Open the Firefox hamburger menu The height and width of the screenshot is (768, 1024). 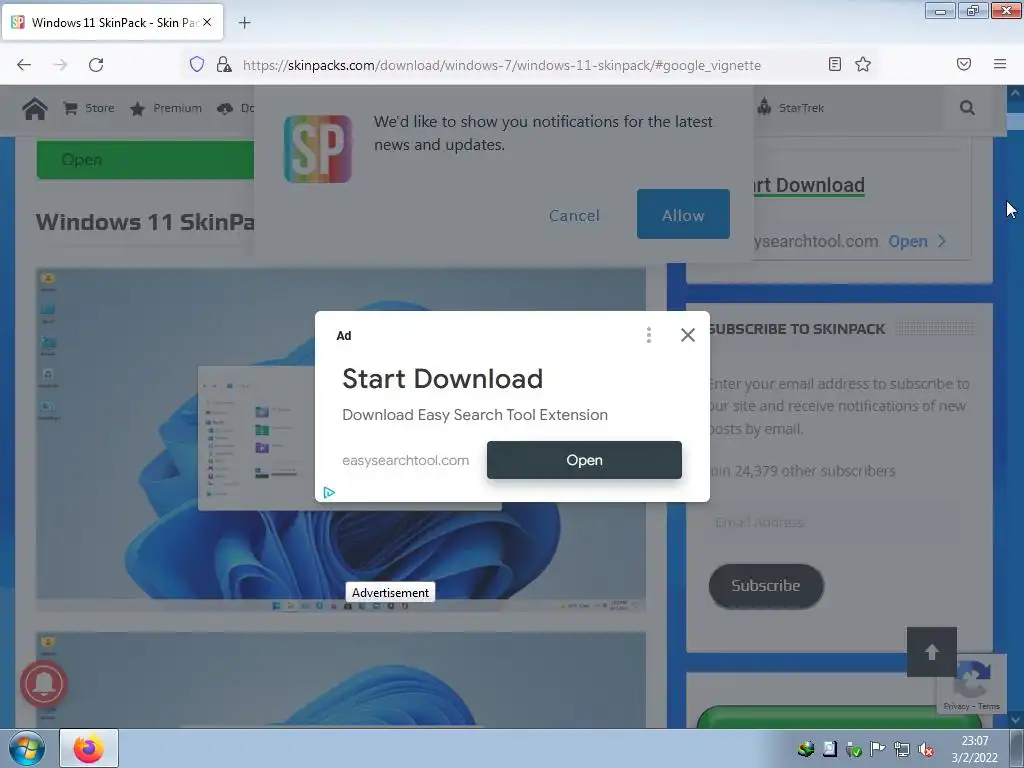tap(1000, 64)
